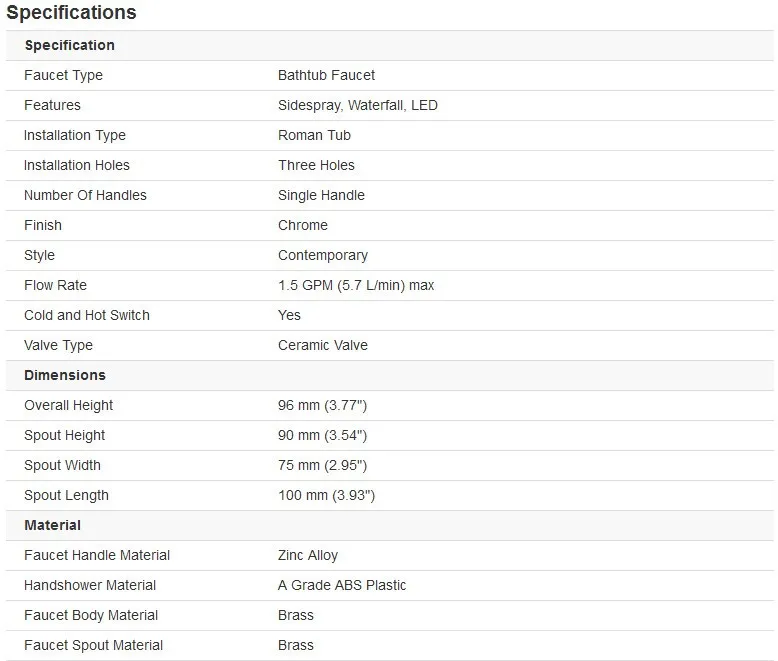Select the Yes value

point(289,316)
